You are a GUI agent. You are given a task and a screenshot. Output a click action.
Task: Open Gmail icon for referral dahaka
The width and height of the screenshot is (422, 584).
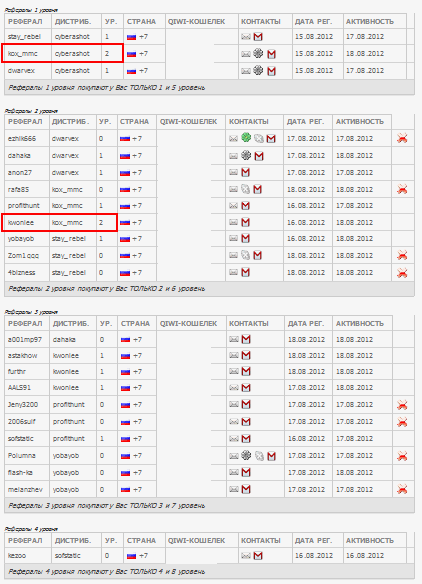coord(259,156)
